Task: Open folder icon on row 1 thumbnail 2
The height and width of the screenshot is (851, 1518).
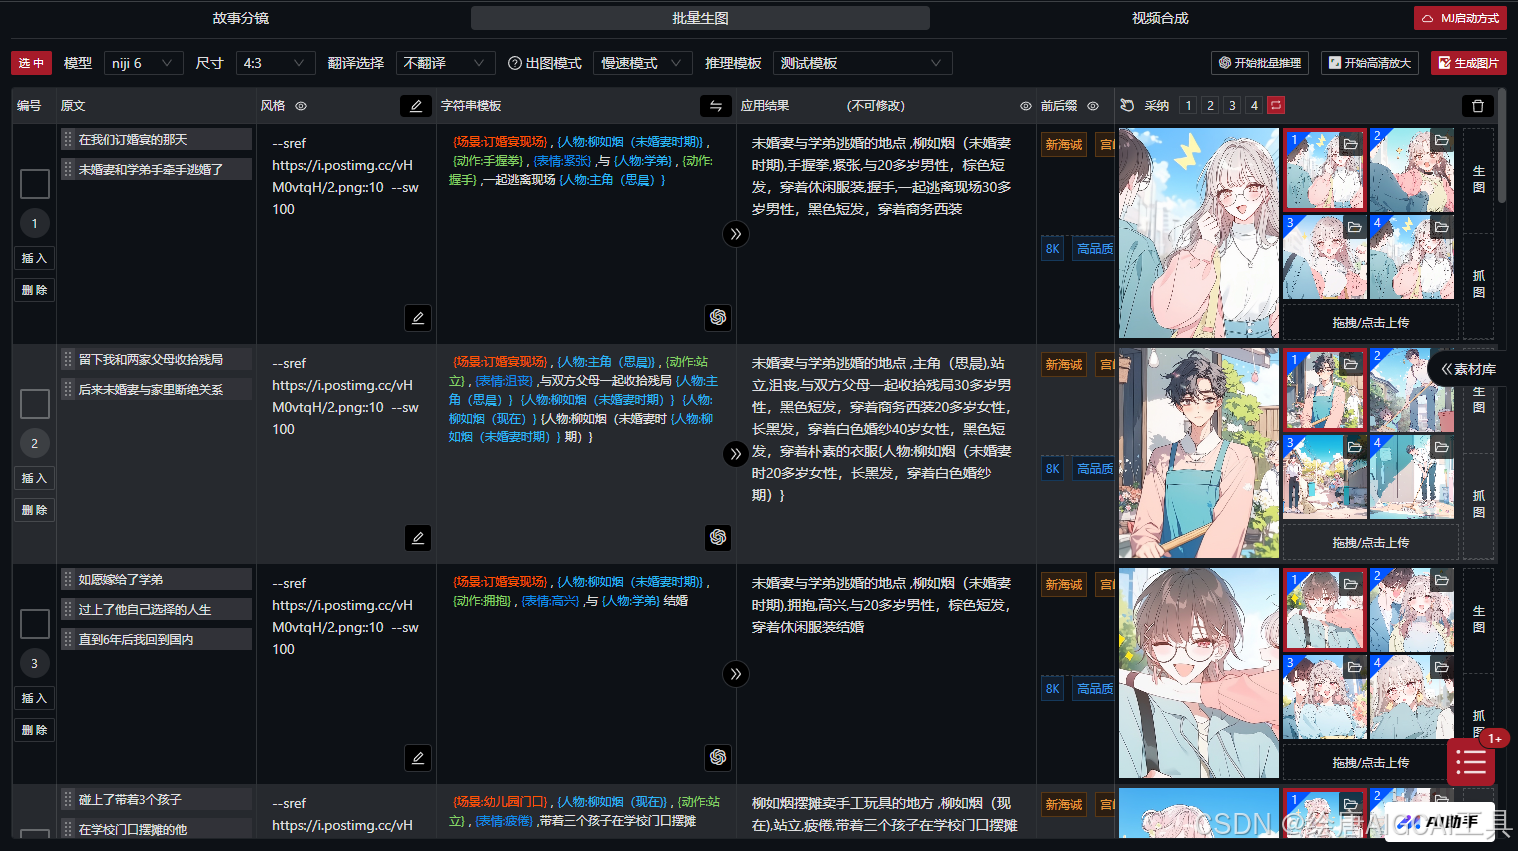Action: pyautogui.click(x=1441, y=140)
